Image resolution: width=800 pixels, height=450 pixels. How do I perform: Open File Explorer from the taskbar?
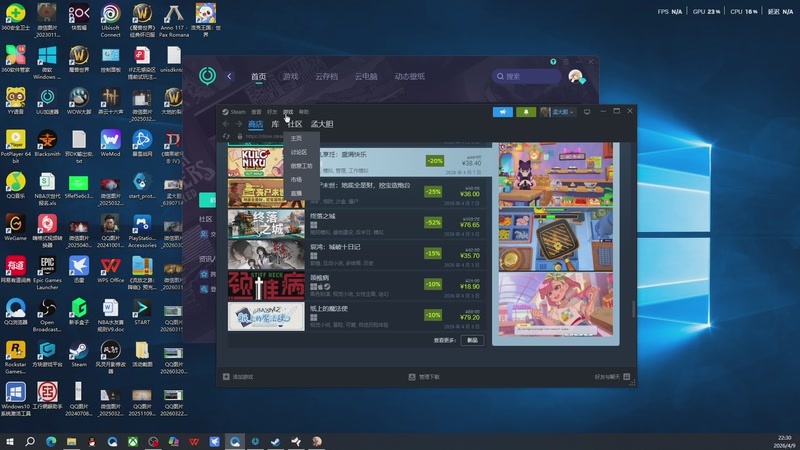pyautogui.click(x=71, y=441)
